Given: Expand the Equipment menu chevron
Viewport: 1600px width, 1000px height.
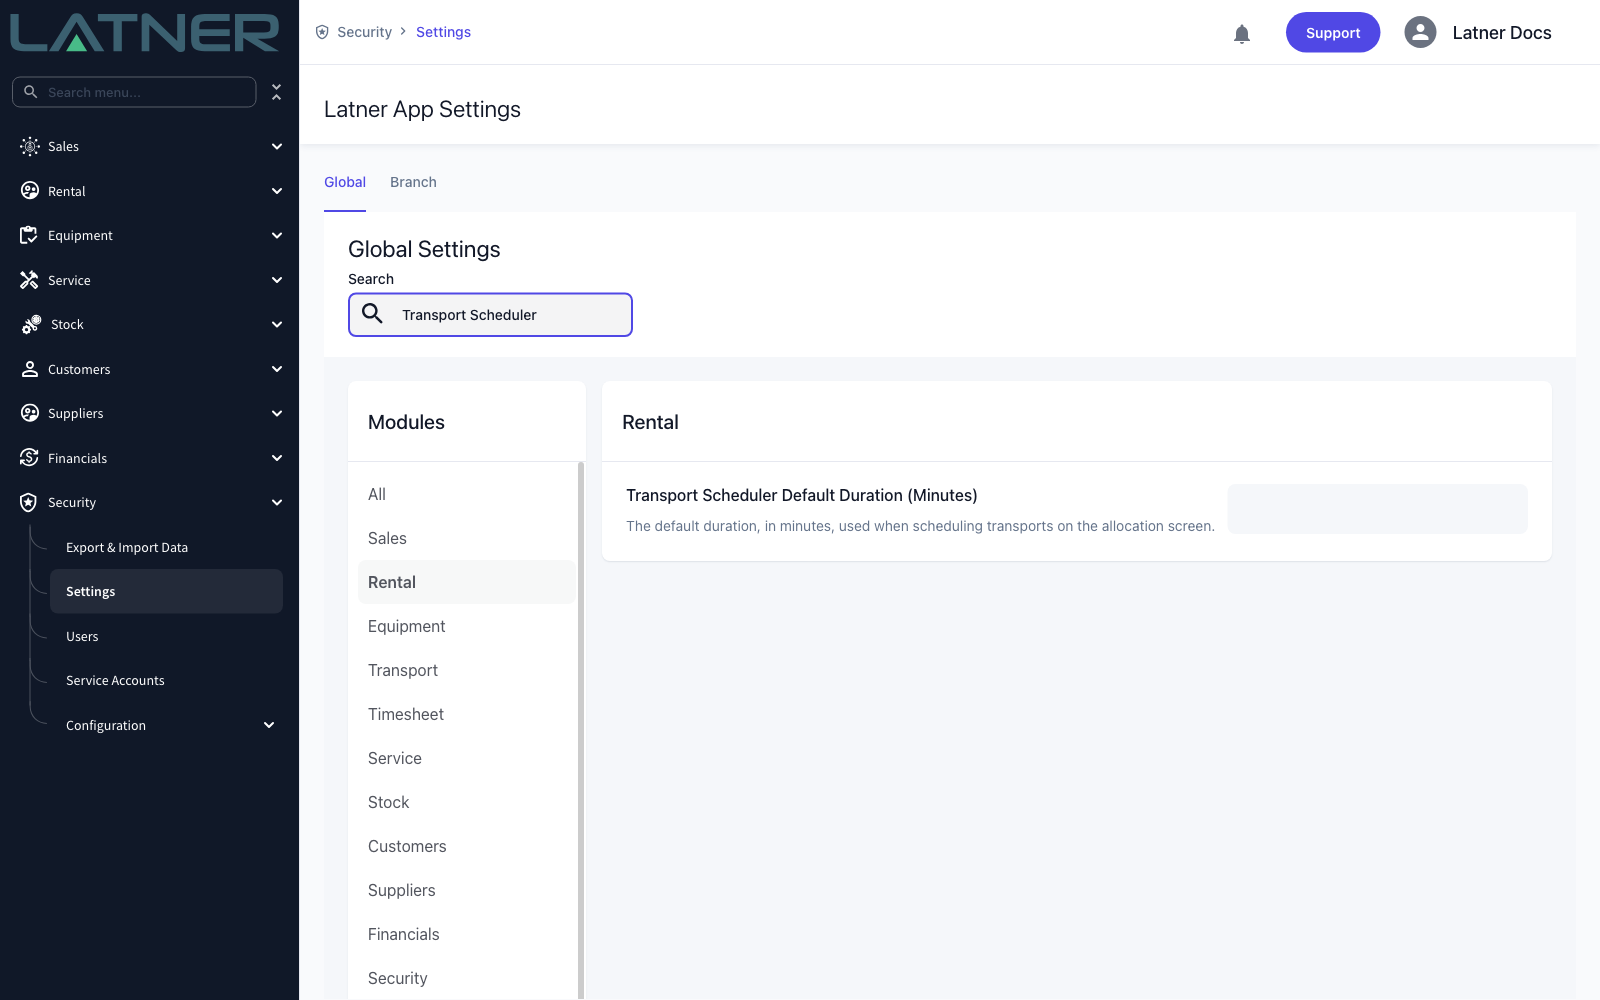Looking at the screenshot, I should pyautogui.click(x=277, y=235).
